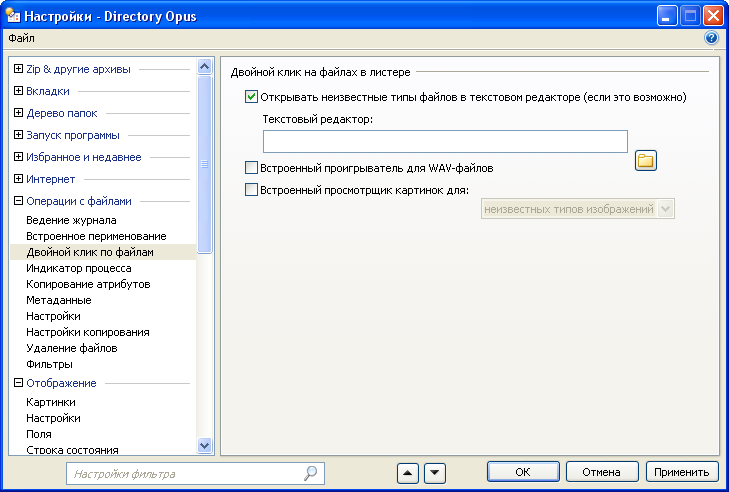Expand the Вкладки section

pos(18,91)
